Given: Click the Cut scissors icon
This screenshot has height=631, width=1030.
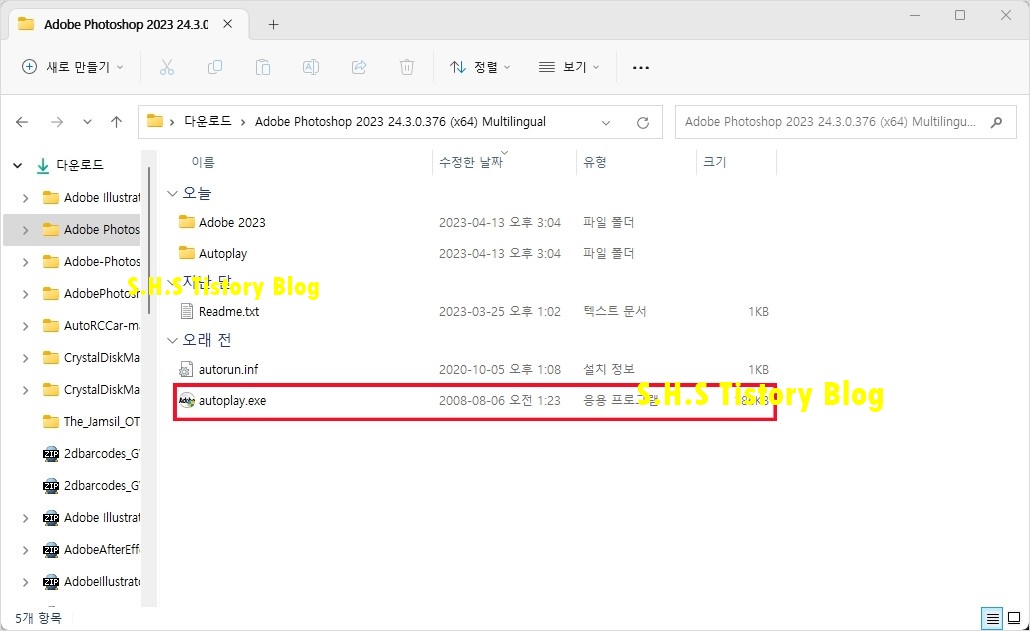Looking at the screenshot, I should coord(167,67).
